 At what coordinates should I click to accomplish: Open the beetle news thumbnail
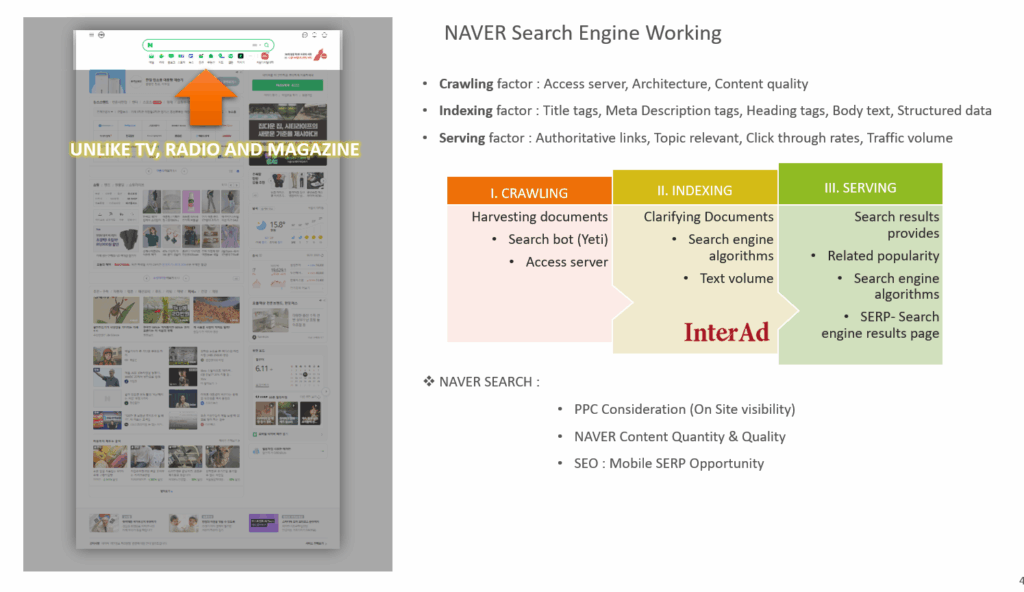point(116,310)
